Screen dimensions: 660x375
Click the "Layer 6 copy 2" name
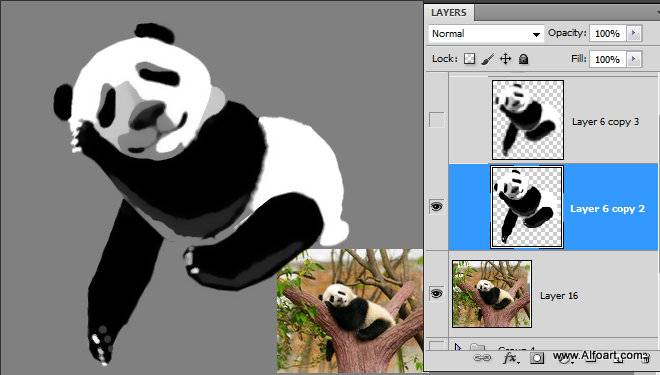[607, 209]
